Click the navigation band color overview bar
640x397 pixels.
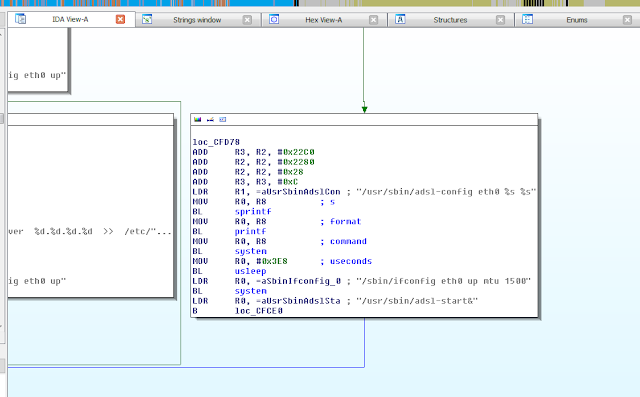(320, 3)
